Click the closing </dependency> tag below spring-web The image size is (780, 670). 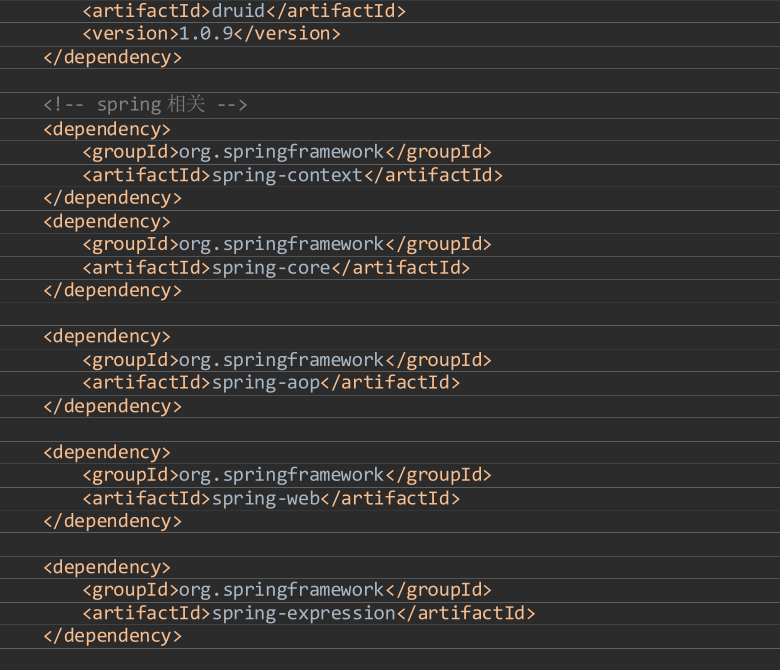(x=113, y=521)
